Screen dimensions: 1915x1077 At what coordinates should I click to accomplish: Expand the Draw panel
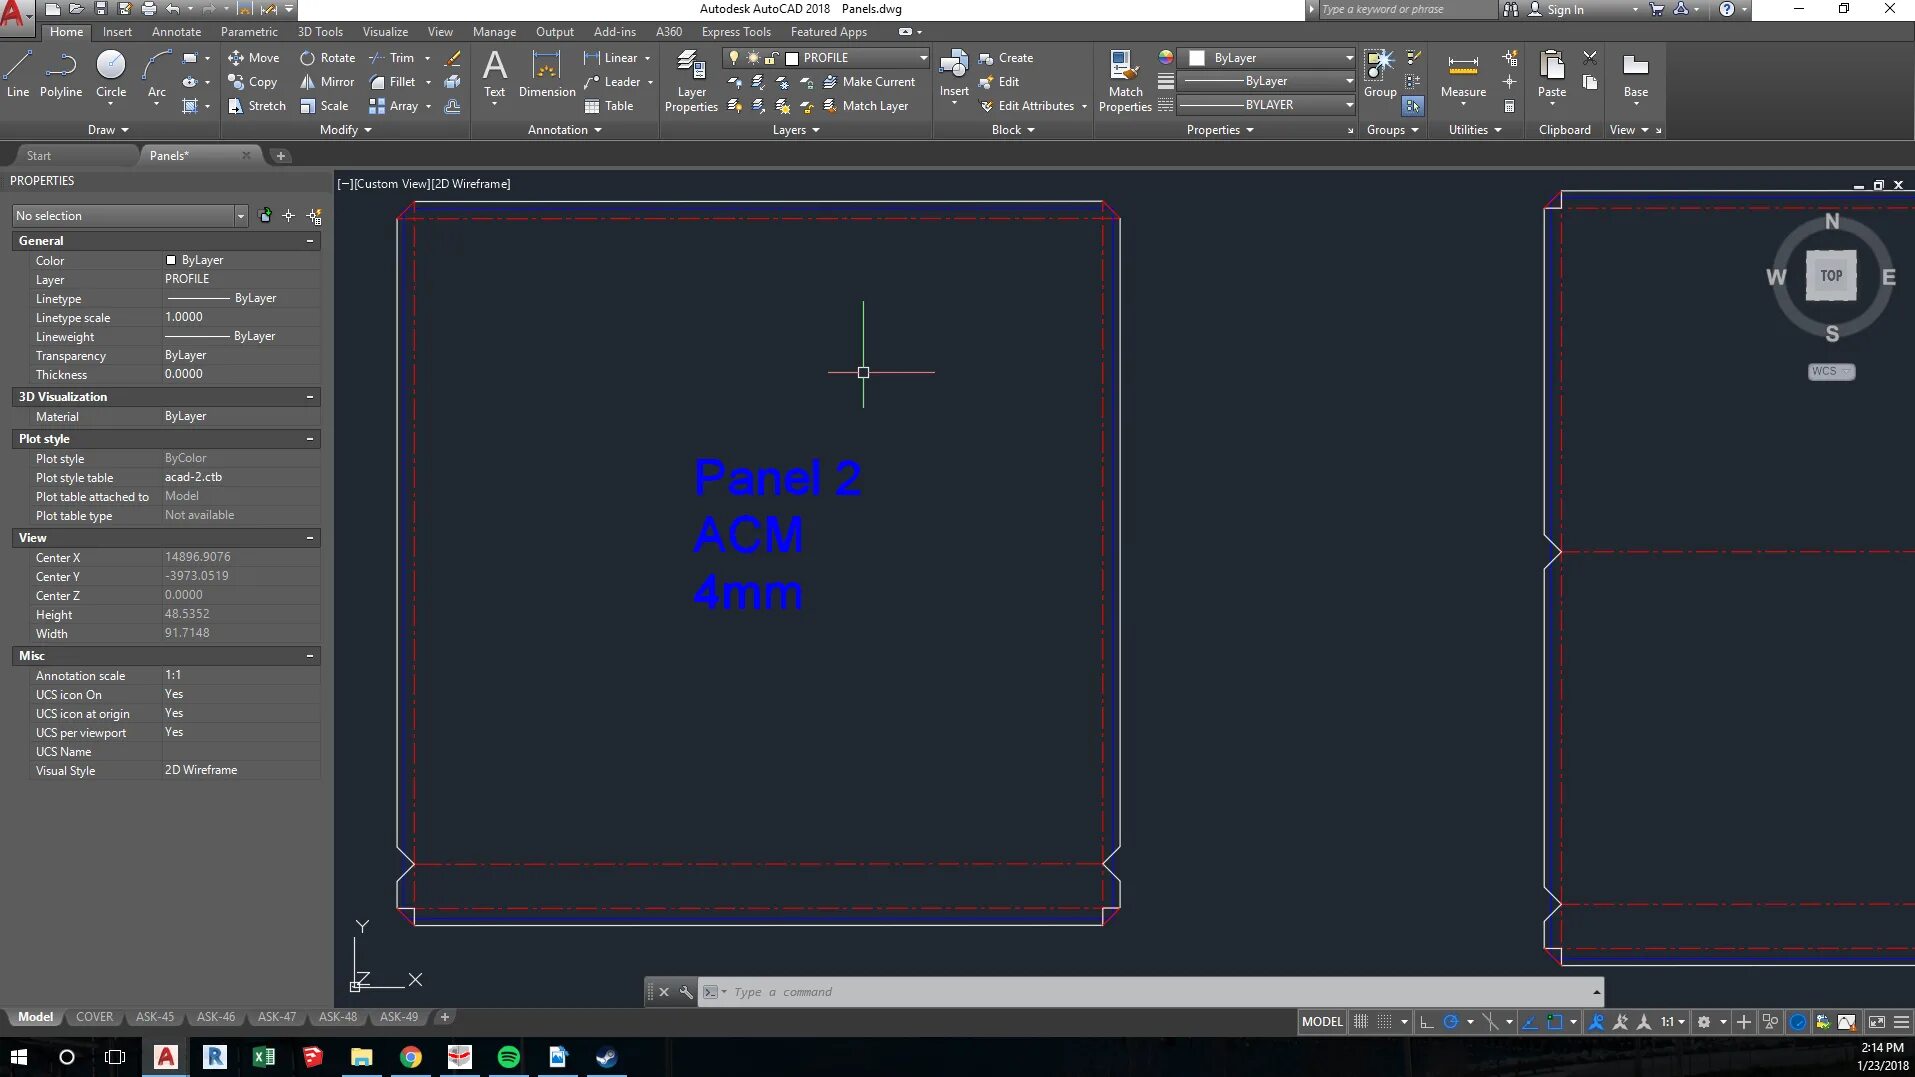(x=108, y=130)
